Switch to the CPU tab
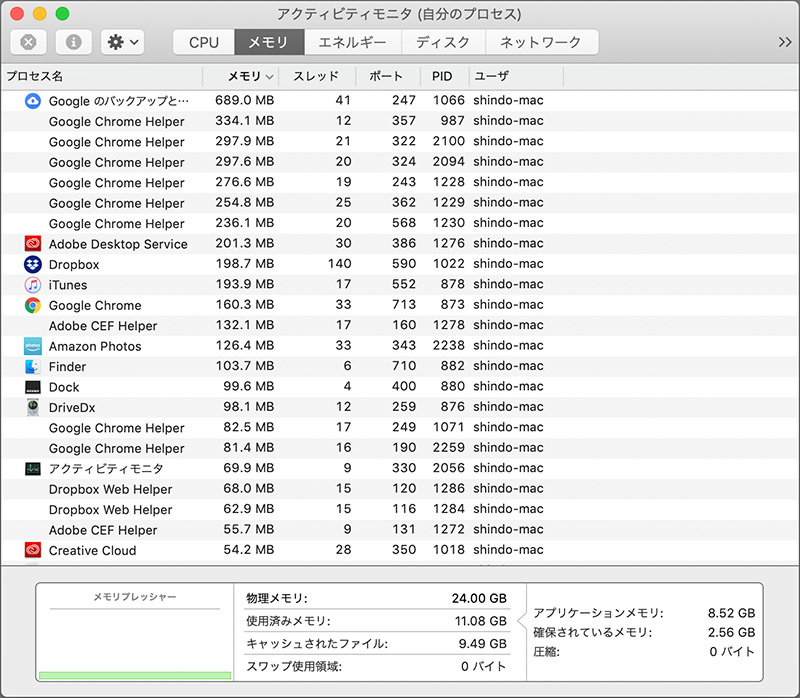800x698 pixels. [203, 42]
